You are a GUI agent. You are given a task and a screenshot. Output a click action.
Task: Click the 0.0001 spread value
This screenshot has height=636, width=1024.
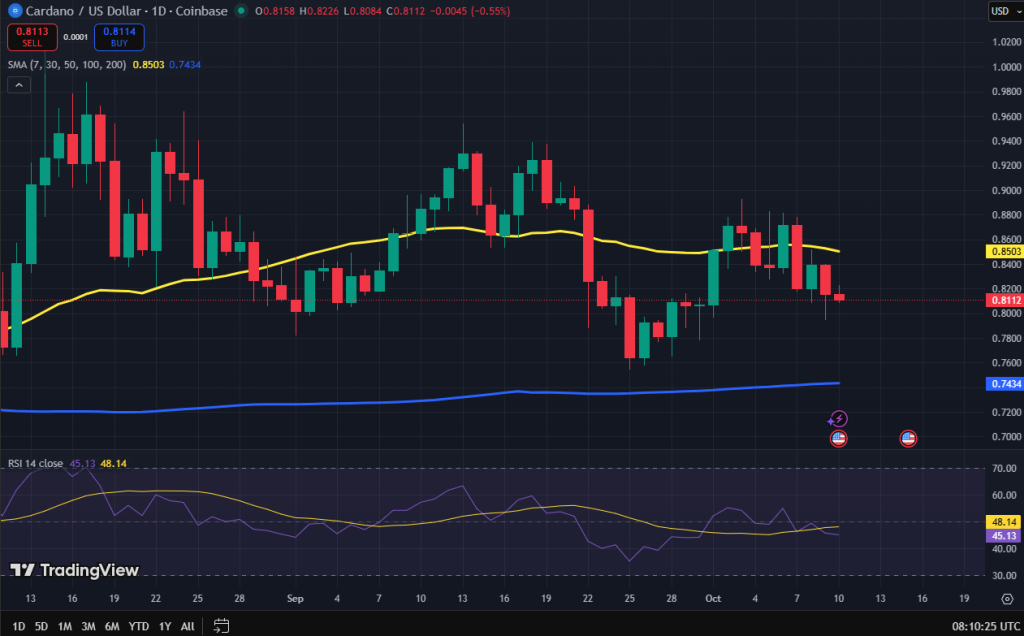[76, 37]
